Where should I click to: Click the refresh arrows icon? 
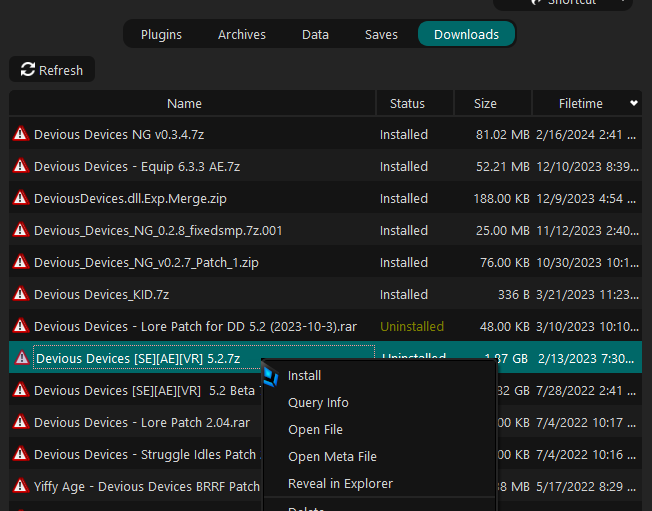[x=28, y=69]
